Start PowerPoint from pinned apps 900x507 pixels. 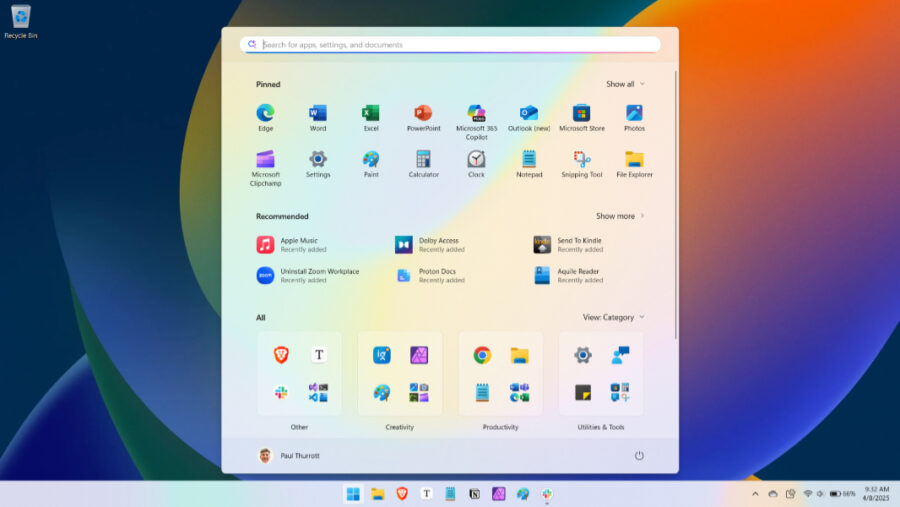(x=424, y=118)
